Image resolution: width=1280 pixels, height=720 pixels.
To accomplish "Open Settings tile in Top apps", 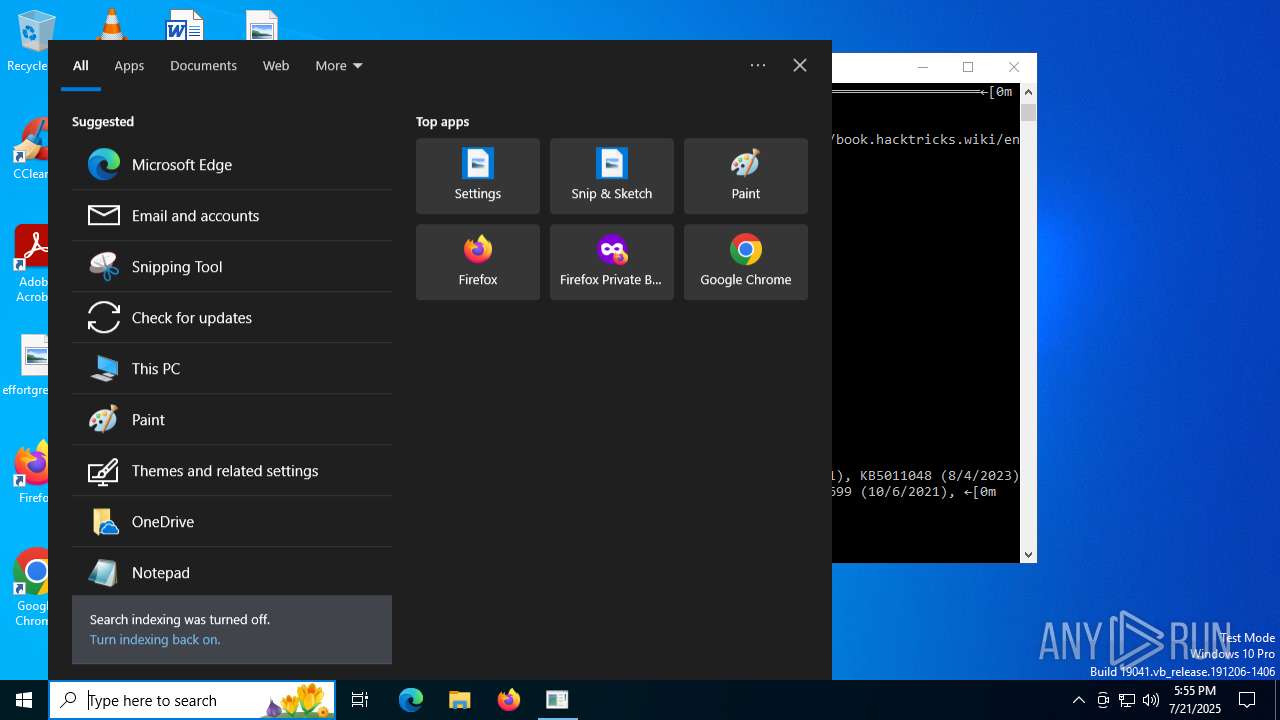I will tap(478, 176).
